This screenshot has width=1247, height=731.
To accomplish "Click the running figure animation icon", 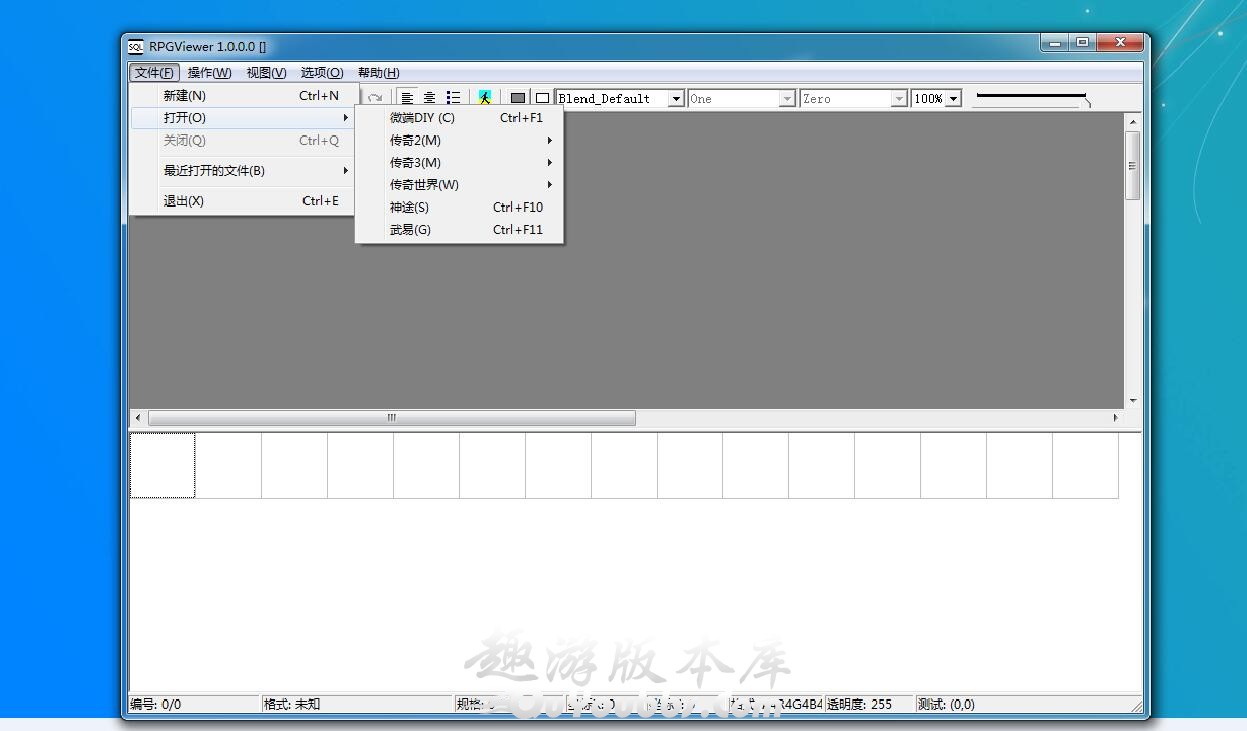I will (x=485, y=98).
